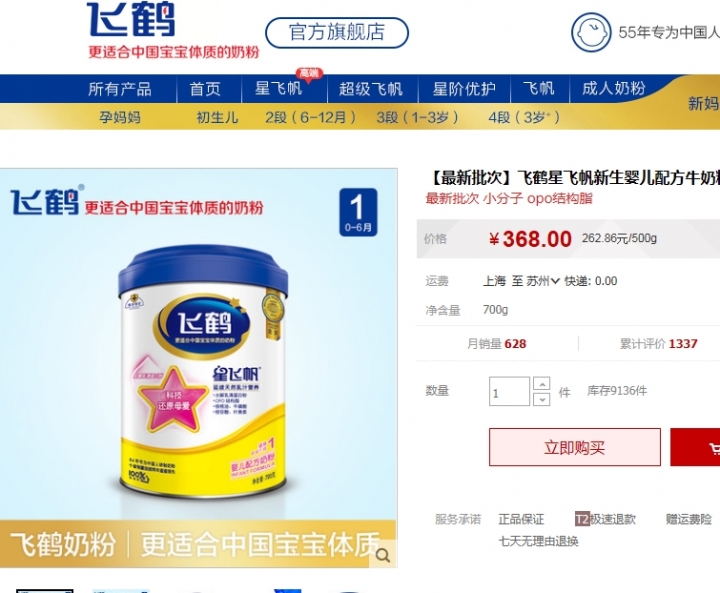
Task: Open the 星飞帆 menu tab
Action: [x=278, y=89]
